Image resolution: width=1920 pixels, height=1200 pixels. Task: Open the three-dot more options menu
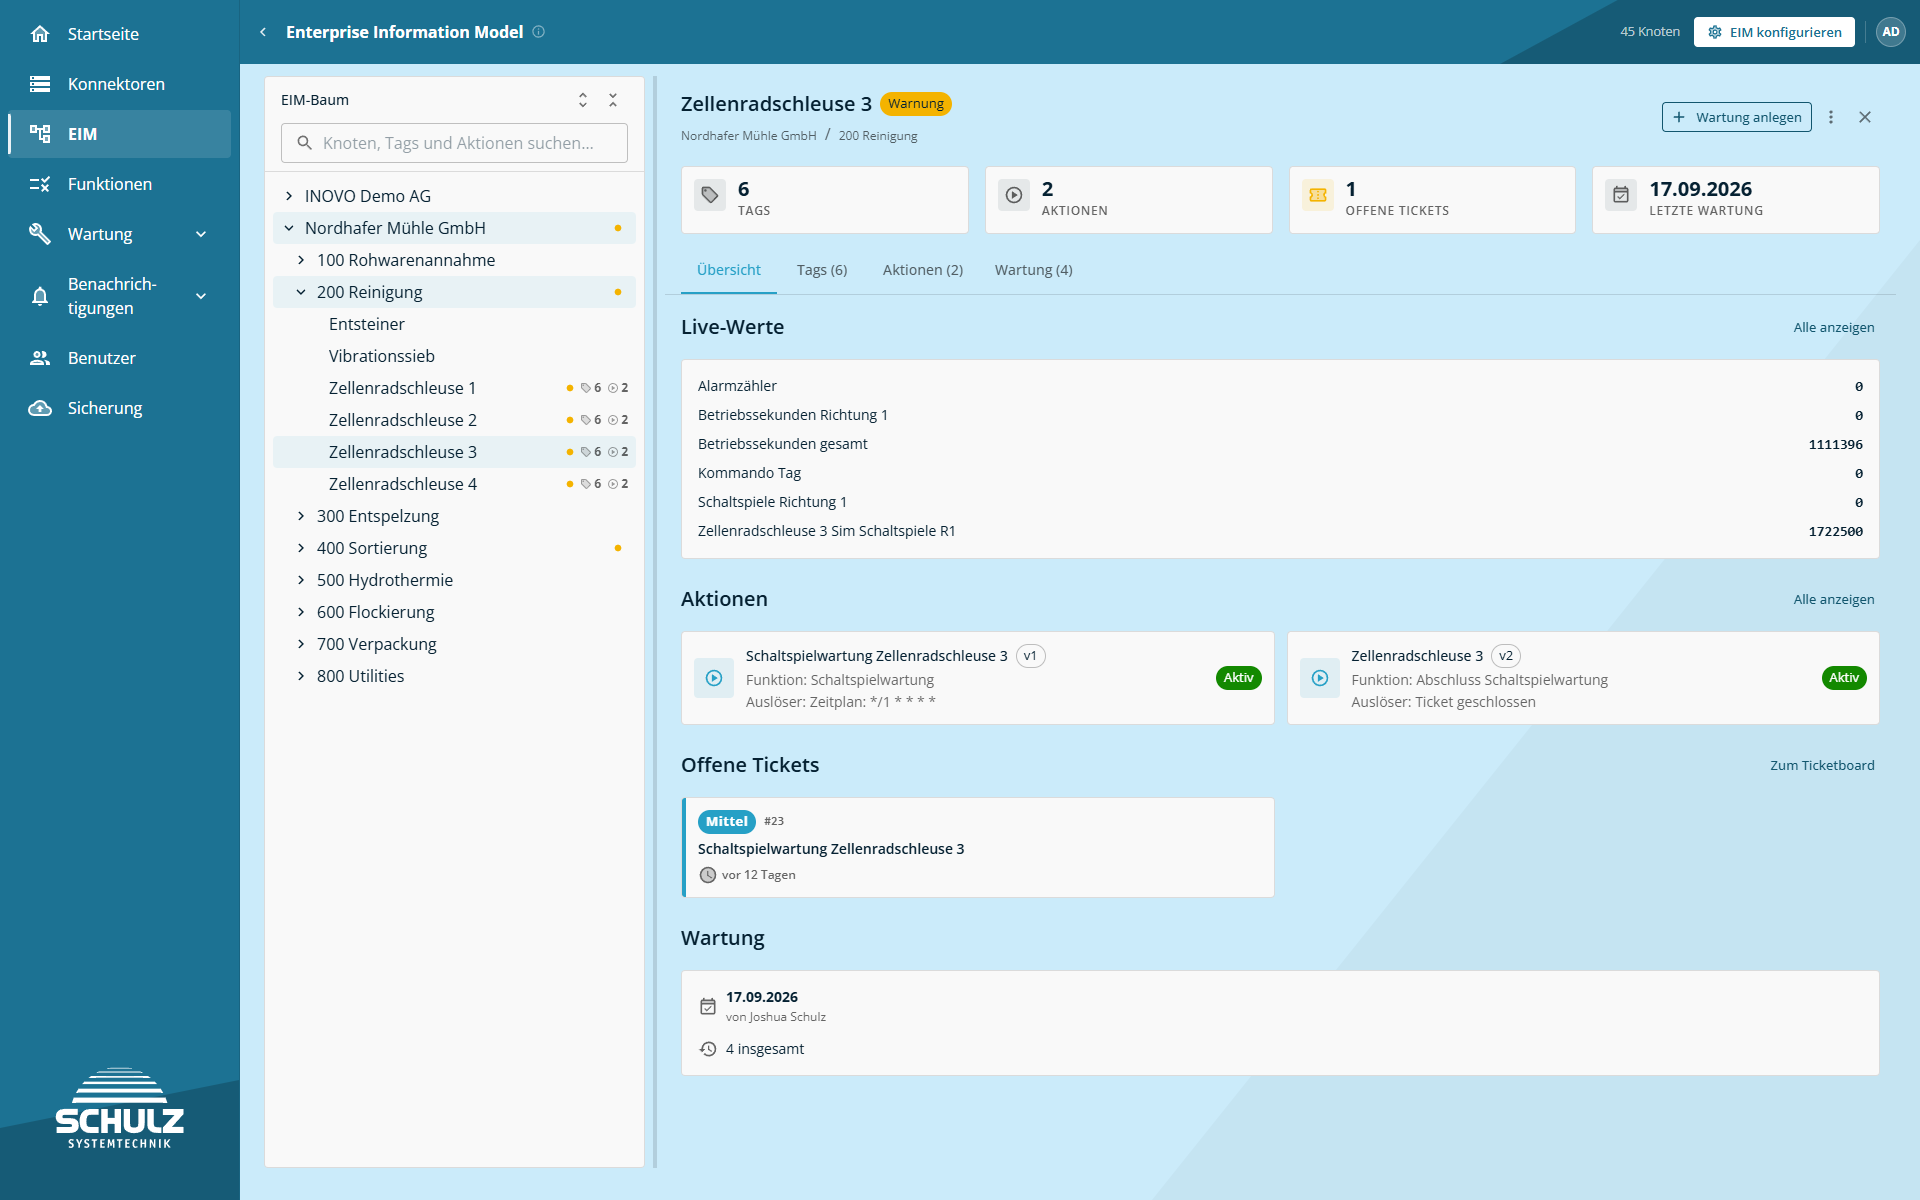coord(1831,117)
